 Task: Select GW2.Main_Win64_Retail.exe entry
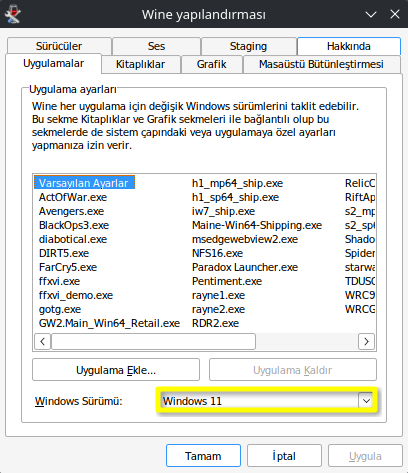pos(109,323)
